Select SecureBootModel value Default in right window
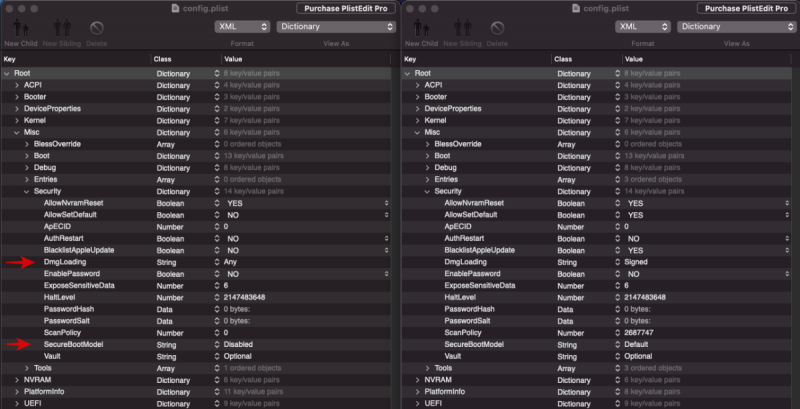 click(636, 345)
